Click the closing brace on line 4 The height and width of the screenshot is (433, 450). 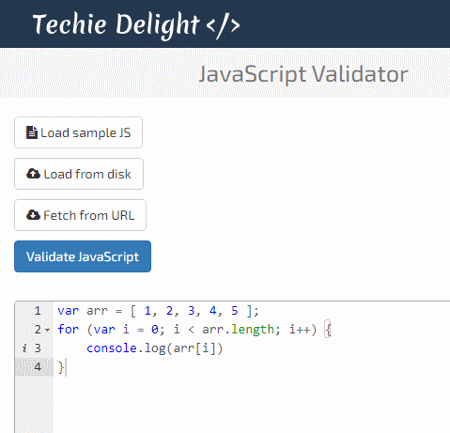pos(61,367)
